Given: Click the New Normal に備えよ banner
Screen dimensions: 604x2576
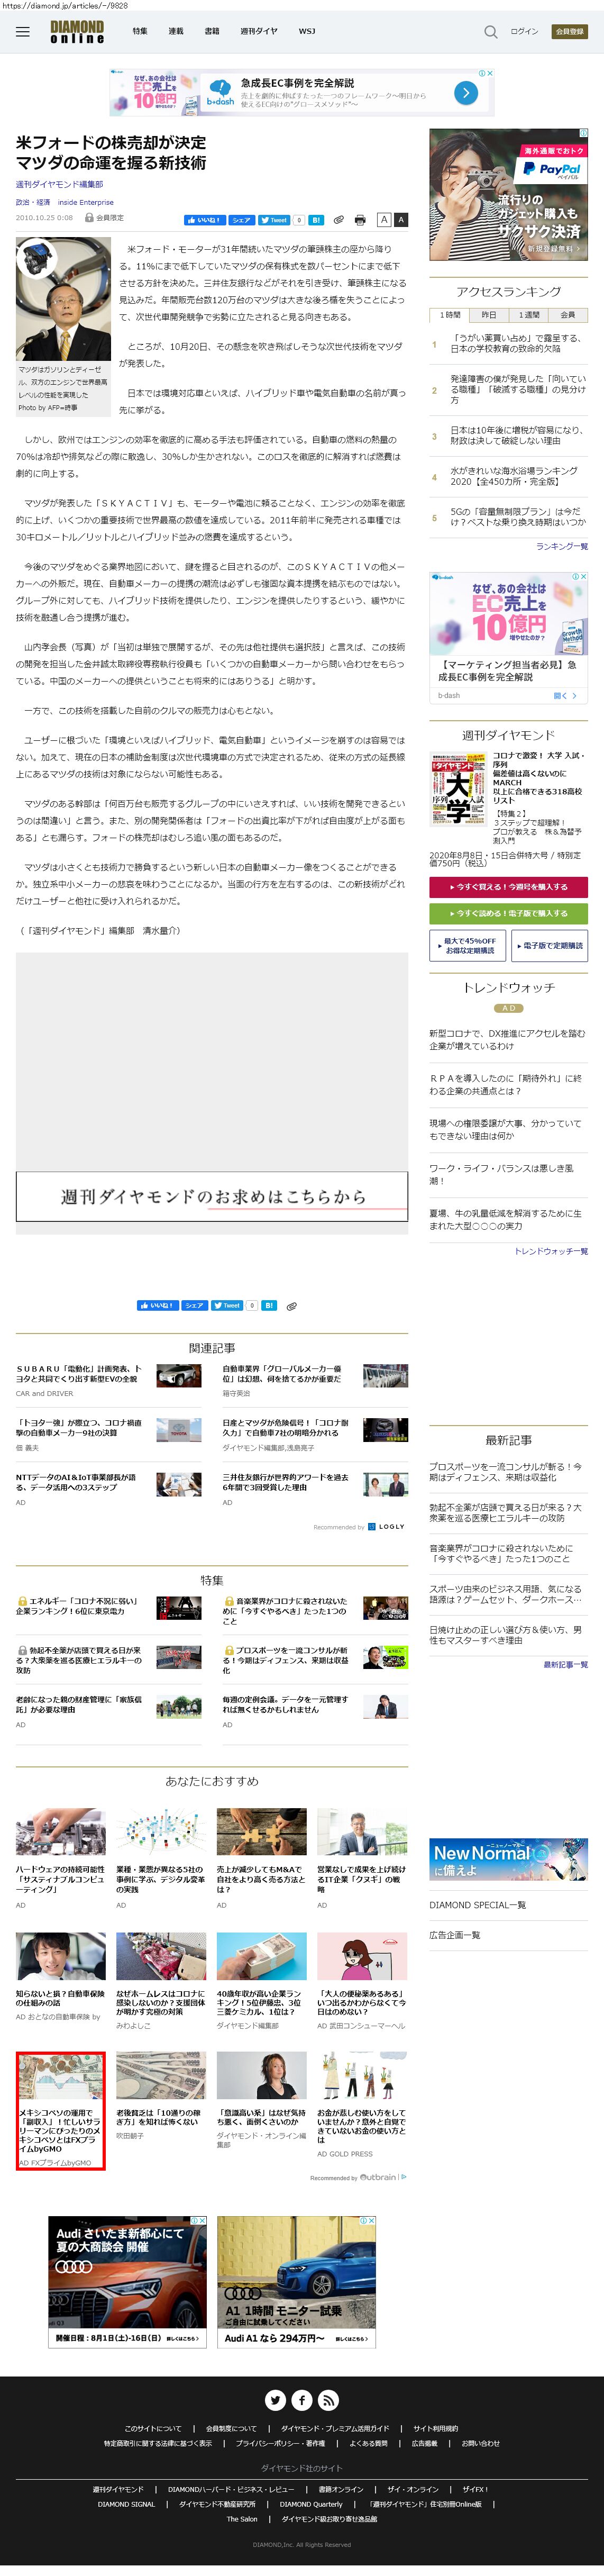Looking at the screenshot, I should point(508,1861).
